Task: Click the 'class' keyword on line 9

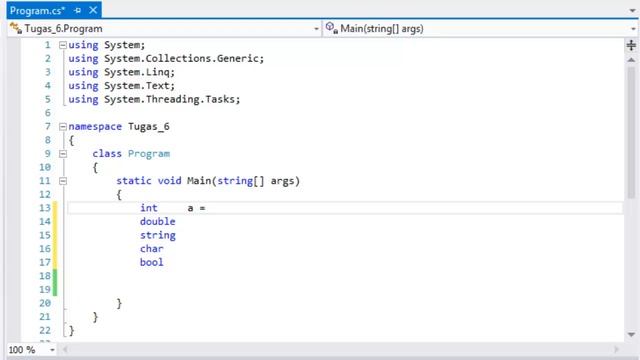Action: click(x=107, y=154)
